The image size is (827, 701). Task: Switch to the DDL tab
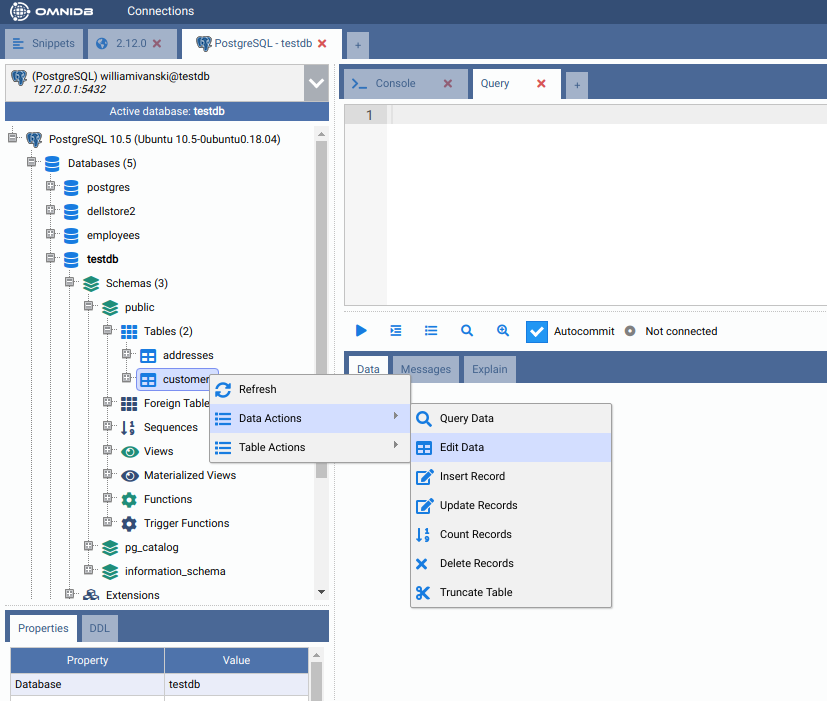[x=100, y=628]
